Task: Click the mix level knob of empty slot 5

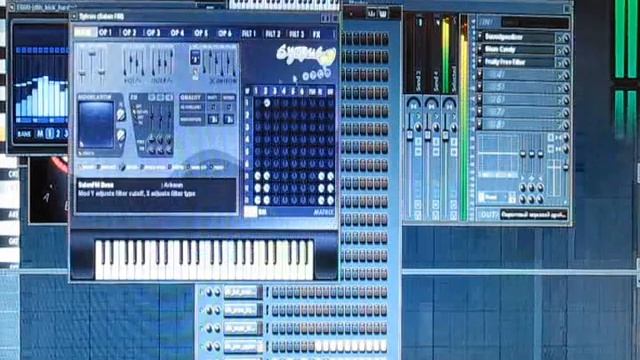Action: point(566,88)
